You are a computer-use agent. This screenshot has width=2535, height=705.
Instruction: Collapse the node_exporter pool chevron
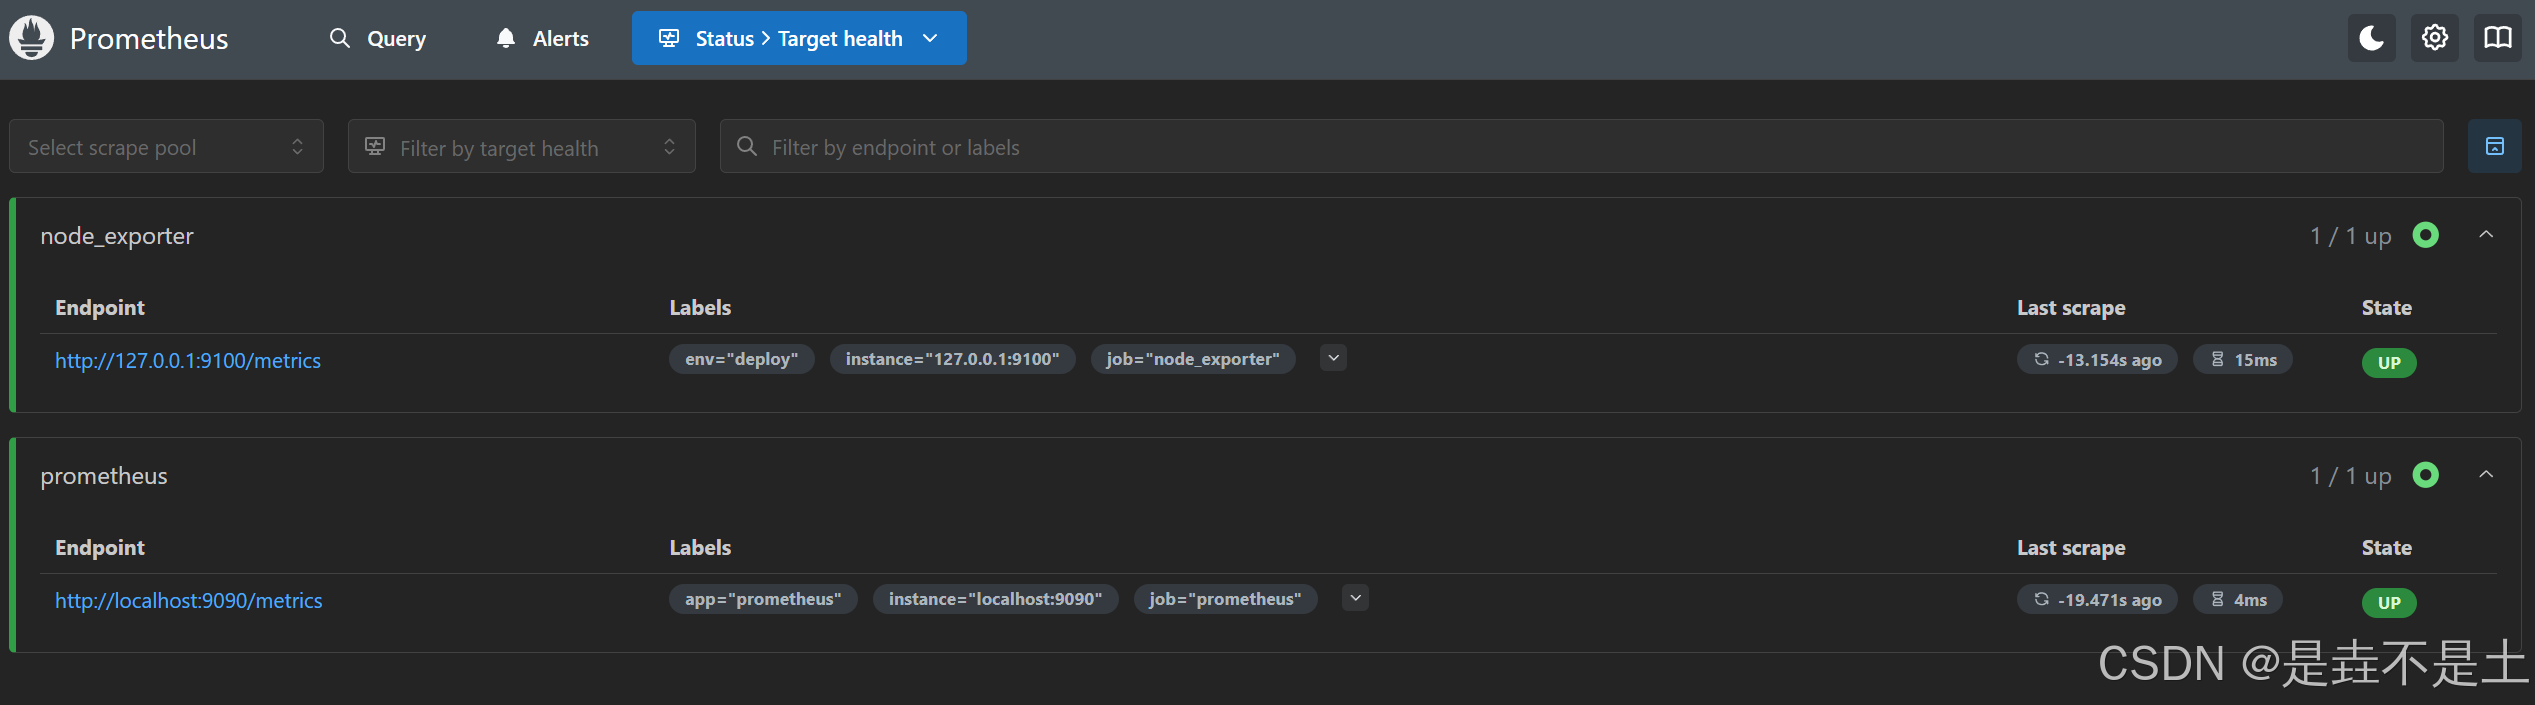coord(2486,235)
